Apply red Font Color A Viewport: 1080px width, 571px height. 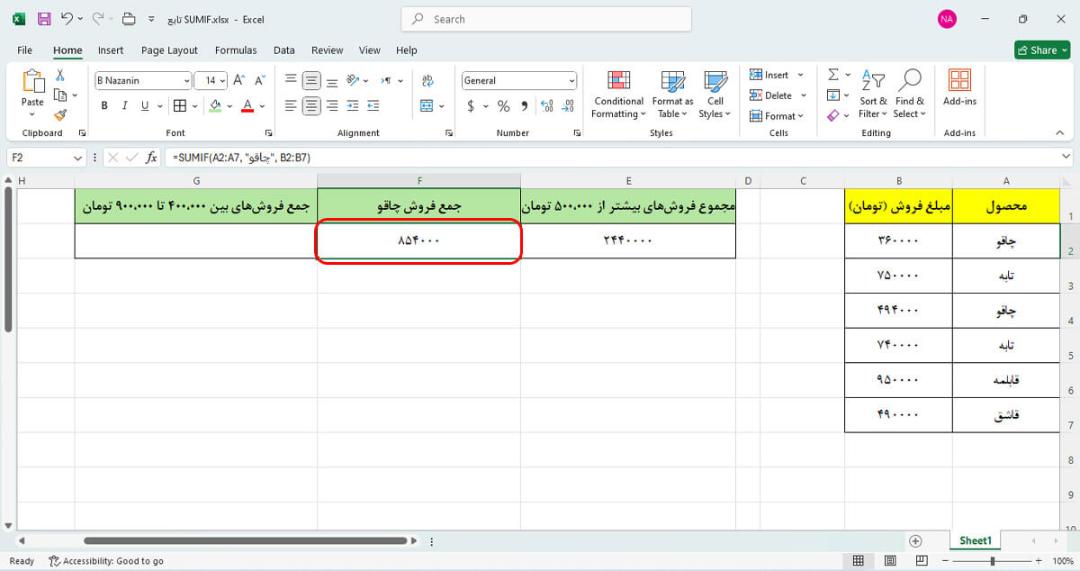[x=248, y=105]
